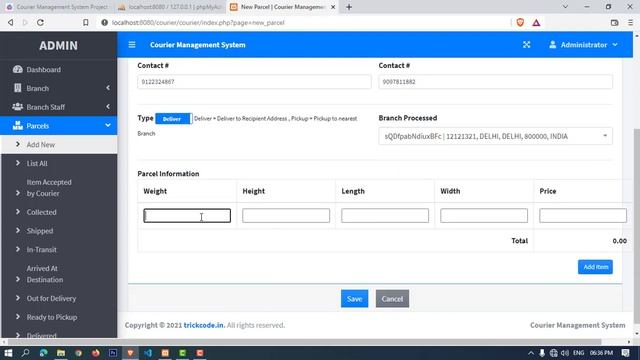Image resolution: width=640 pixels, height=360 pixels.
Task: Focus the Length input field
Action: [385, 216]
